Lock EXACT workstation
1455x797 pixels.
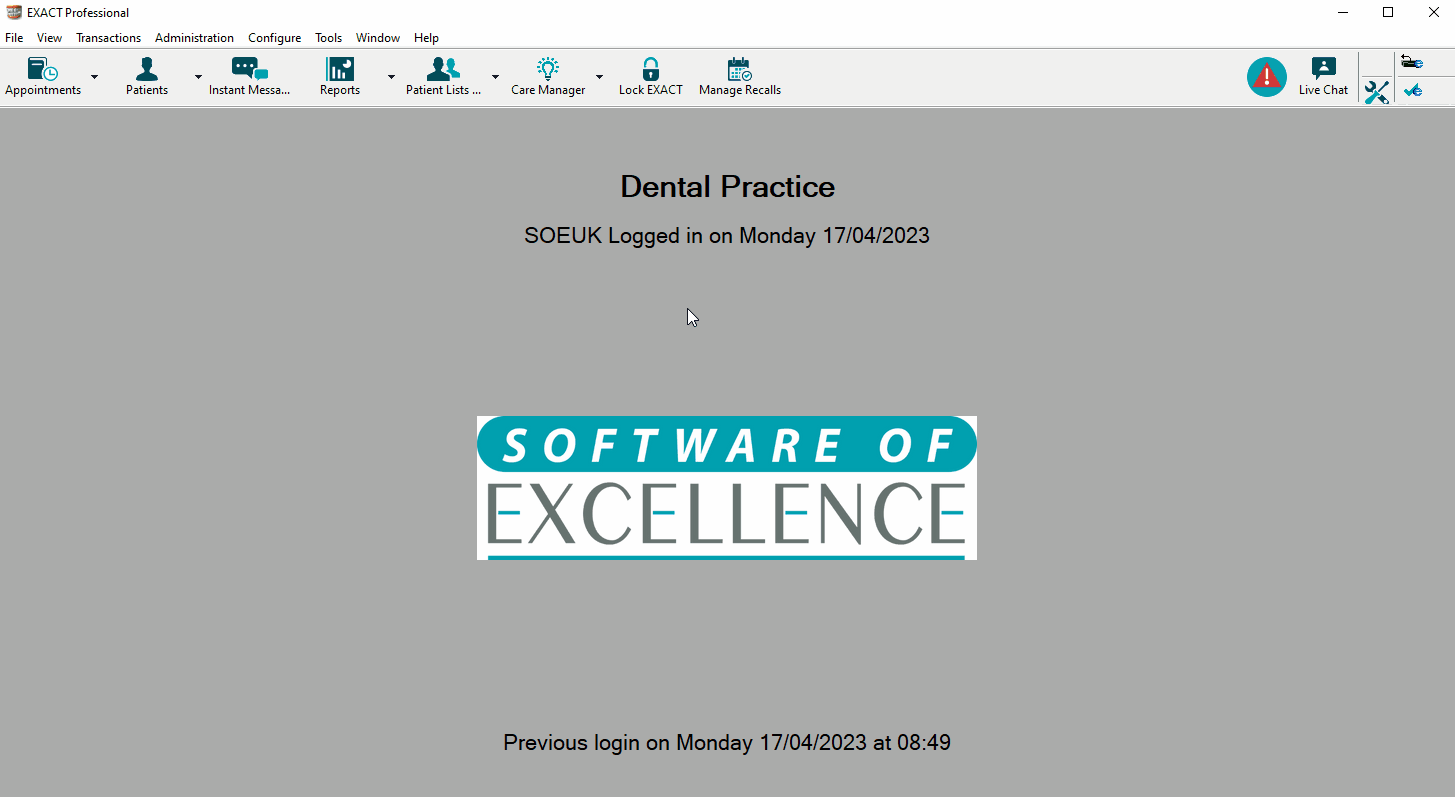coord(650,75)
